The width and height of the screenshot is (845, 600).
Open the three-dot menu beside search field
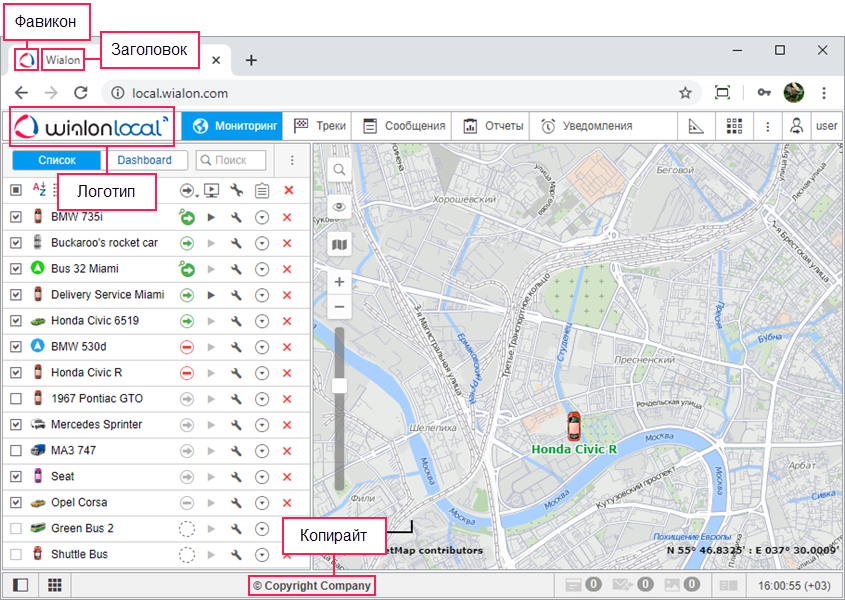(292, 160)
